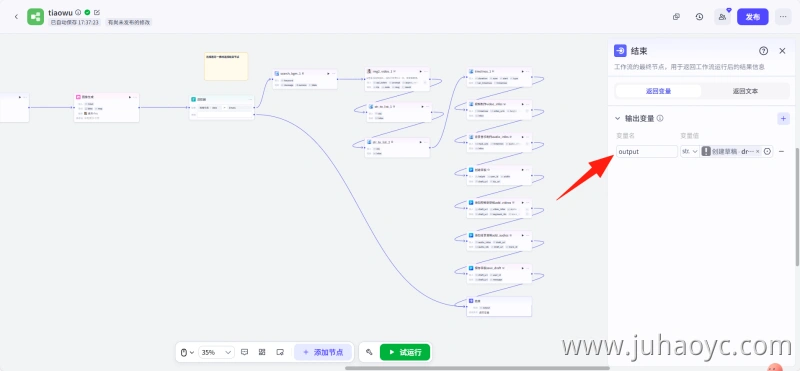Open the collaborators icon beside publish button
Image resolution: width=800 pixels, height=371 pixels.
click(722, 17)
